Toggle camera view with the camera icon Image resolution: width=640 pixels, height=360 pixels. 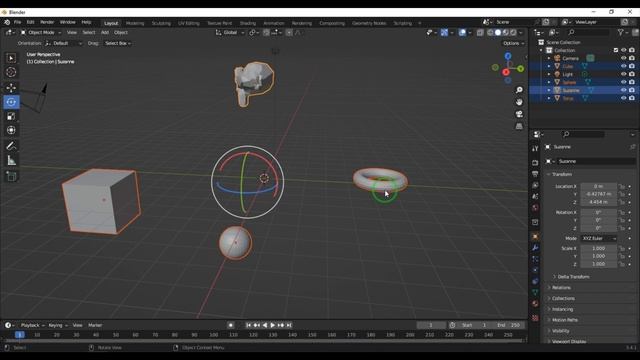pyautogui.click(x=519, y=114)
